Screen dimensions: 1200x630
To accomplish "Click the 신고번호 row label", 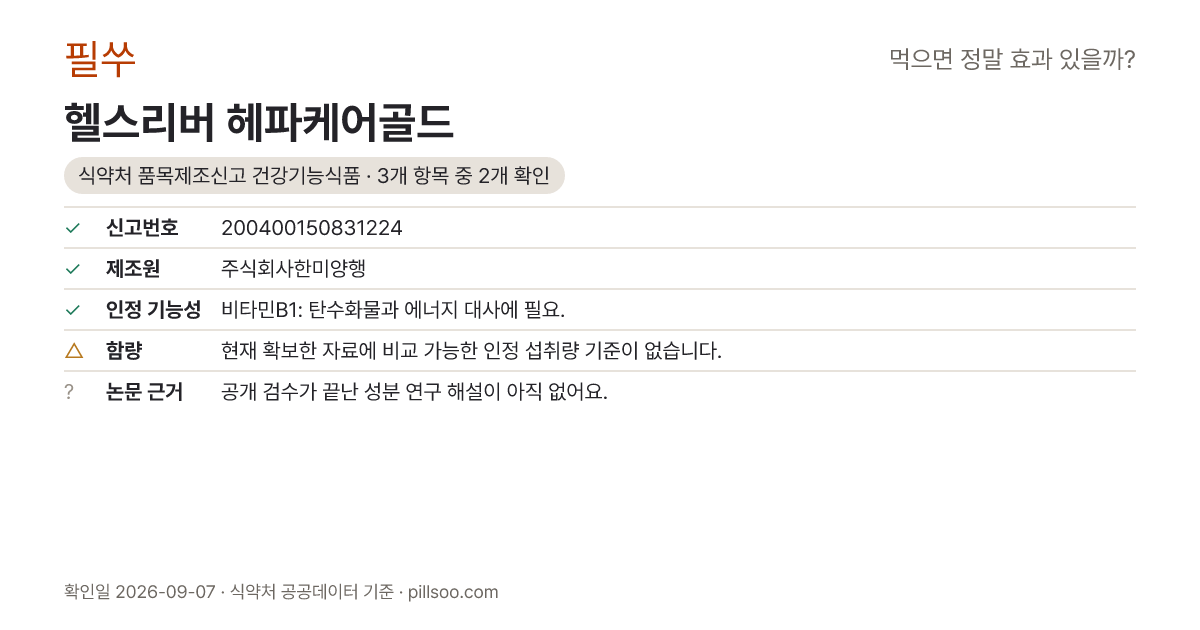I will click(x=142, y=228).
